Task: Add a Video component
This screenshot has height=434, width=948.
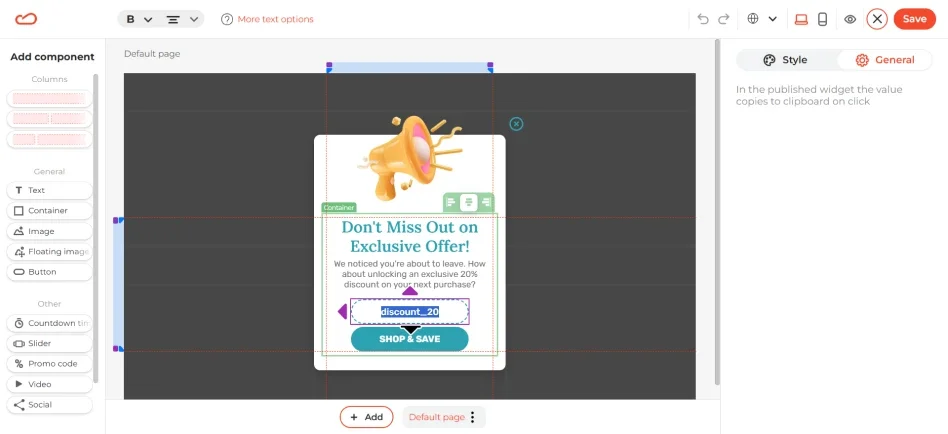Action: point(49,384)
